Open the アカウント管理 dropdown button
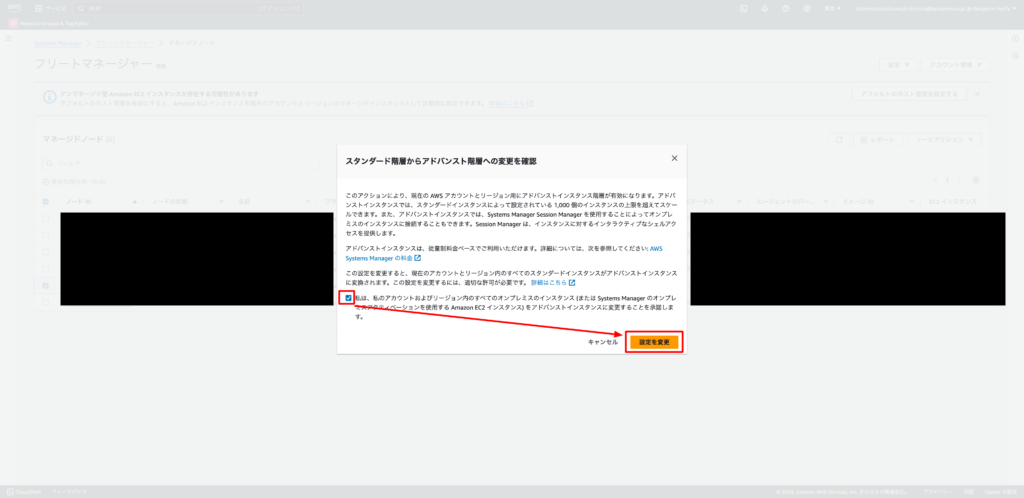The width and height of the screenshot is (1024, 498). click(x=955, y=65)
